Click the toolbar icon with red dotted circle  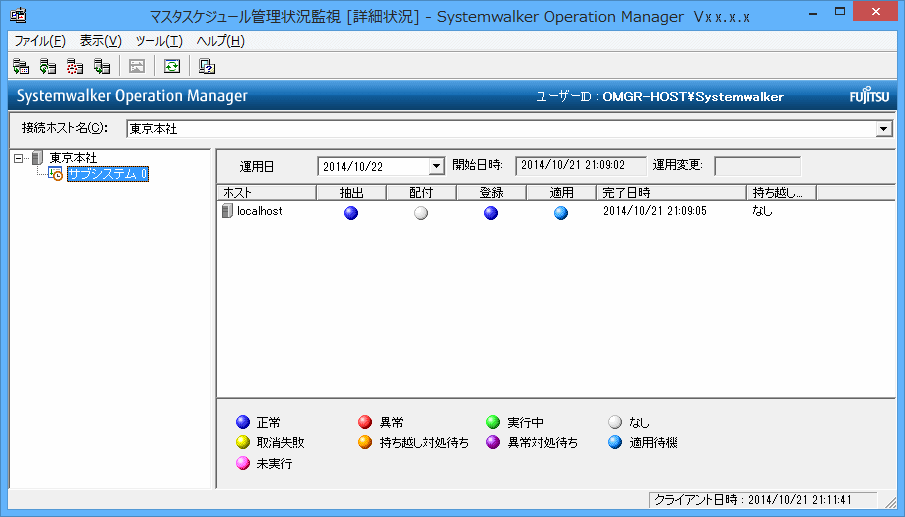pyautogui.click(x=75, y=66)
